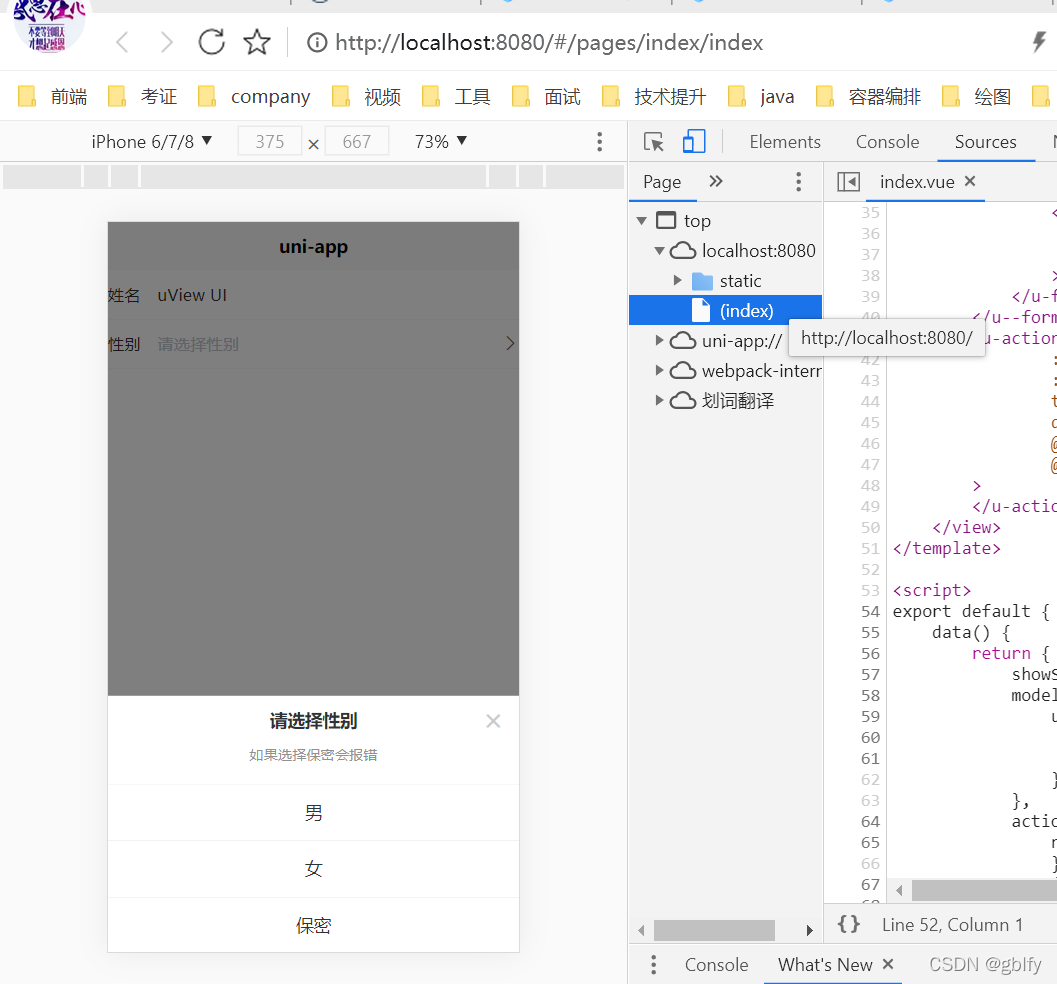Open the 工具 bookmark folder
The image size is (1057, 984).
[x=456, y=96]
